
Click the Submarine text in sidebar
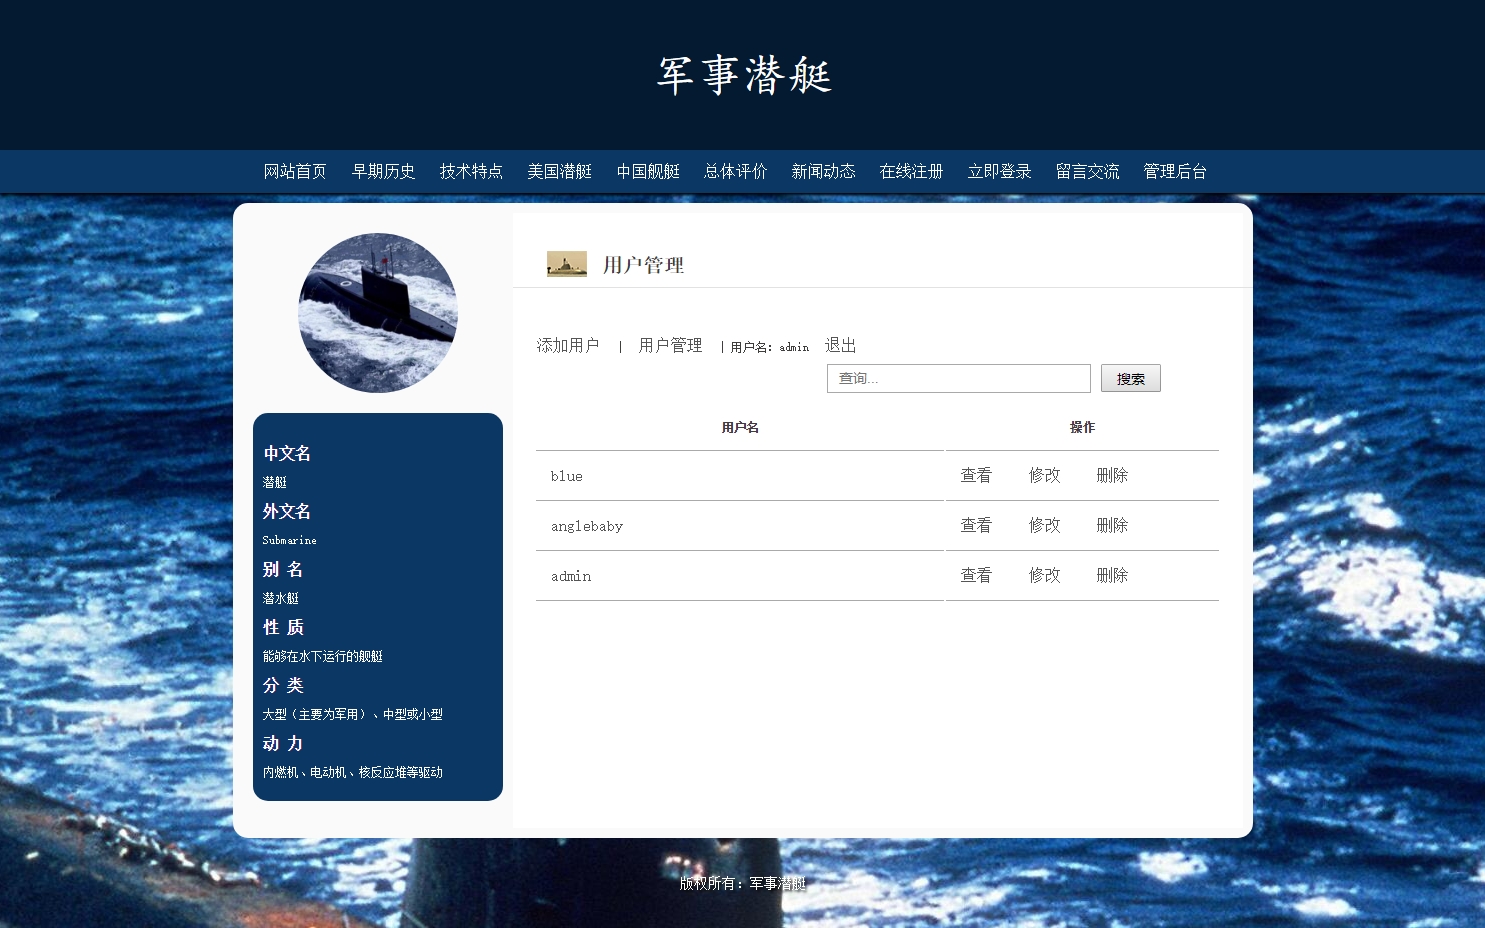(289, 540)
